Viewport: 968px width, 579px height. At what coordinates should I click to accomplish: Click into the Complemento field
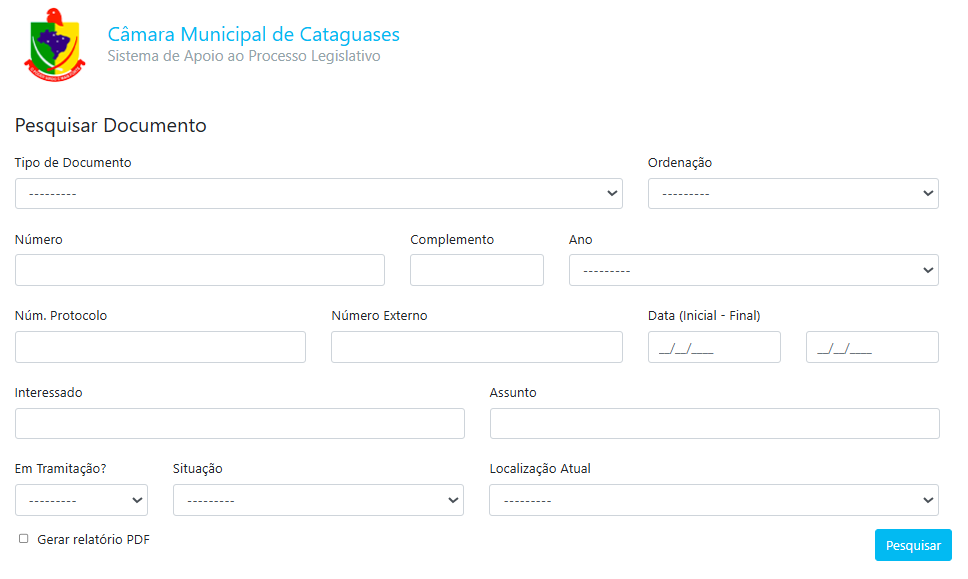[x=476, y=270]
